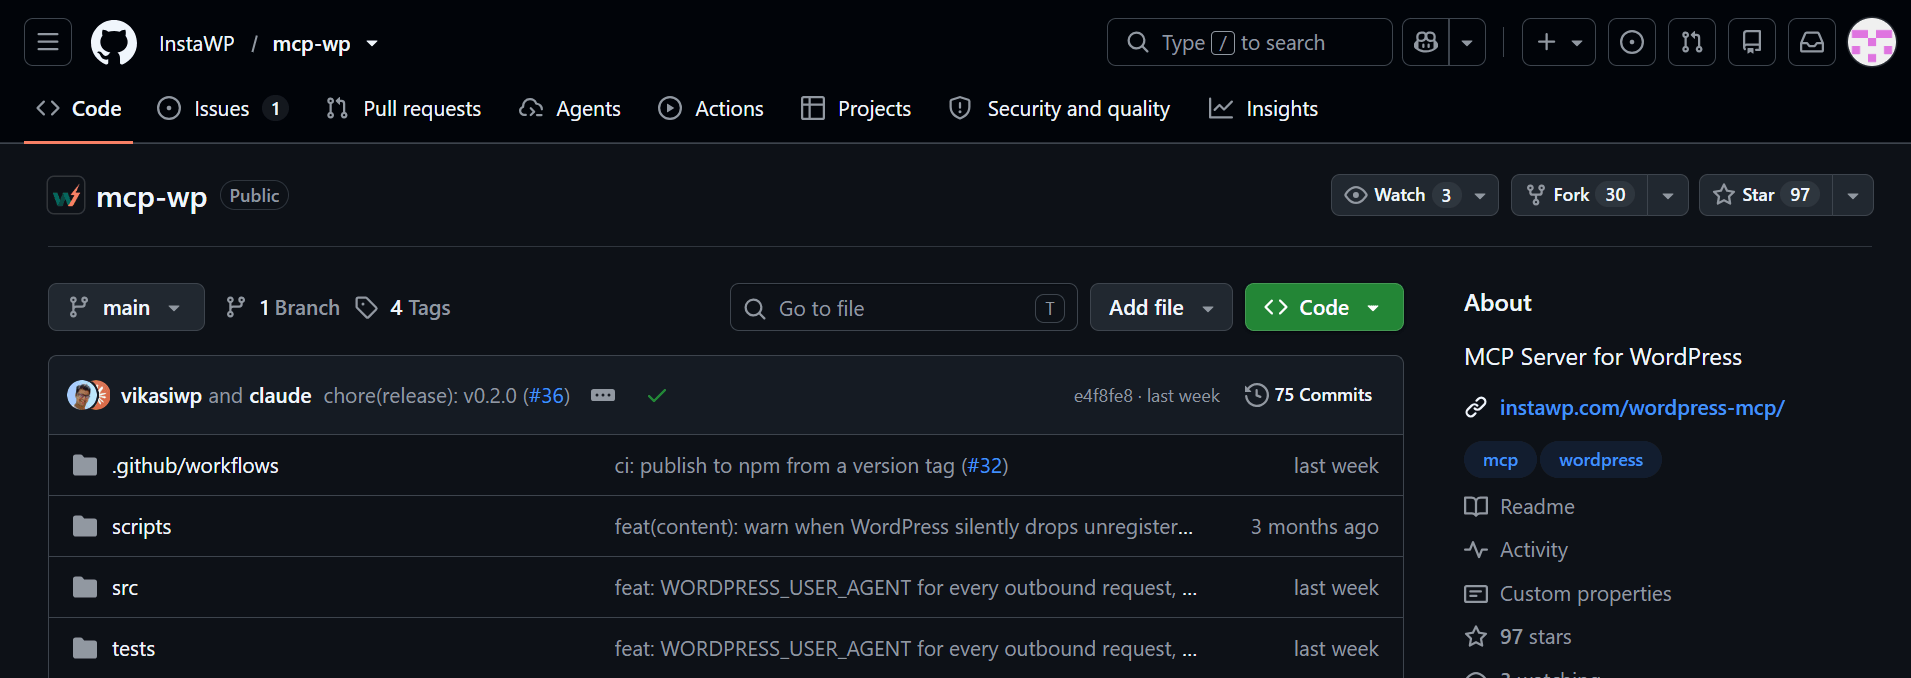Open the instawp.com/wordpress-mcp/ link
The width and height of the screenshot is (1911, 678).
click(1642, 408)
